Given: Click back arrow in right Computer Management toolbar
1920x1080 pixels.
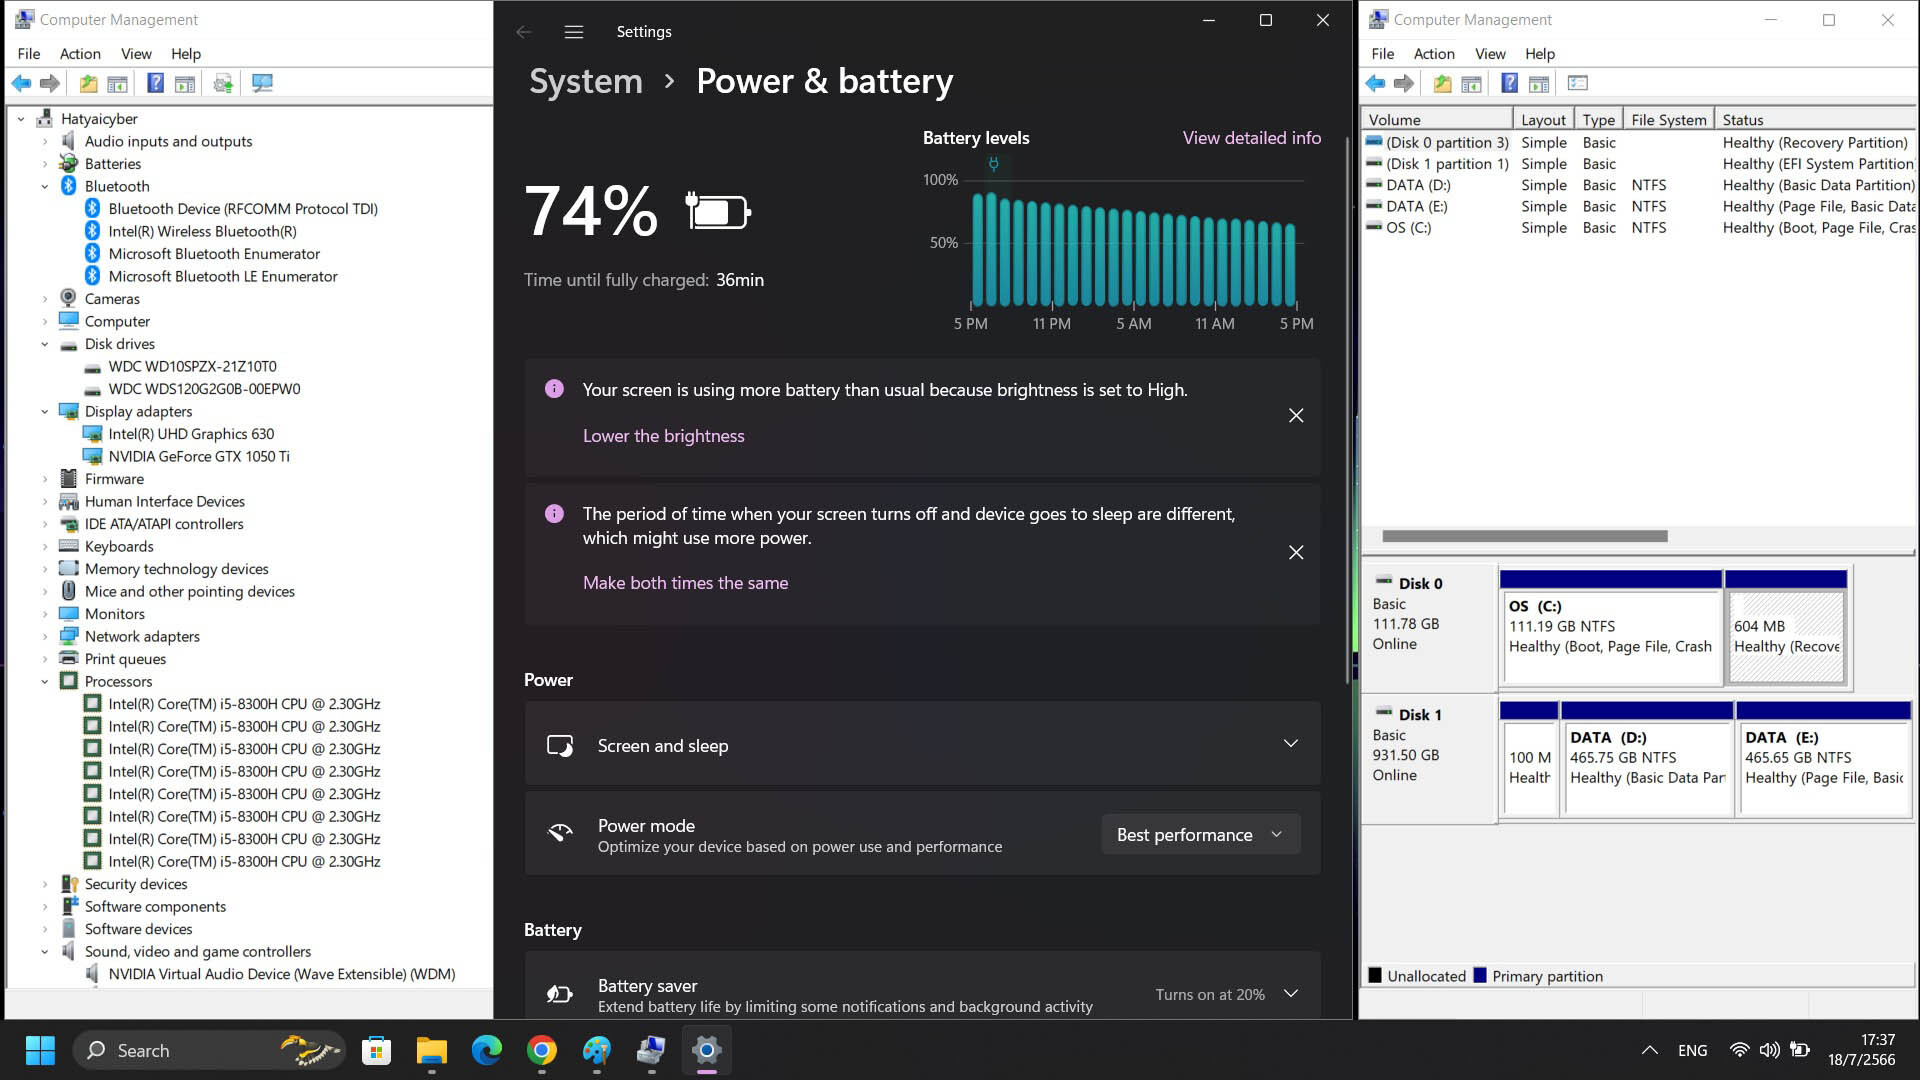Looking at the screenshot, I should (1376, 84).
